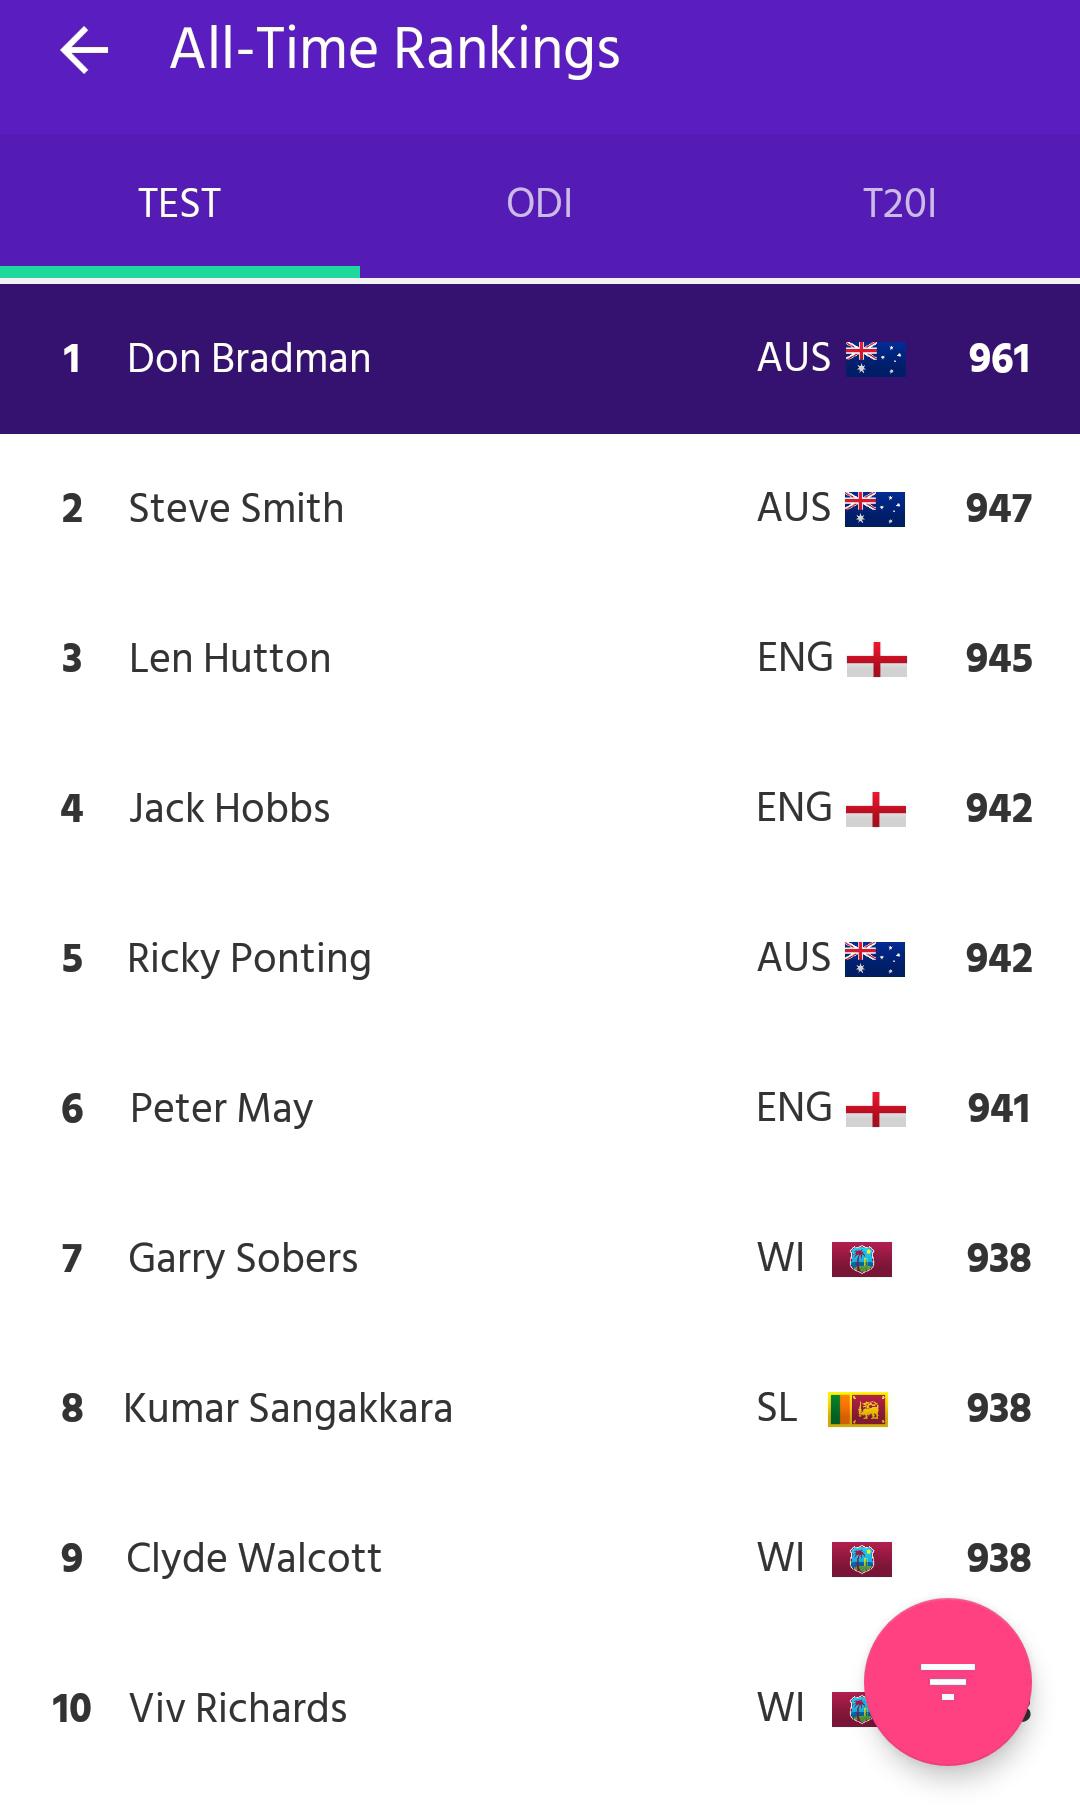Select the Sri Lanka flag for Kumar Sangakkara
This screenshot has width=1080, height=1814.
coord(858,1407)
